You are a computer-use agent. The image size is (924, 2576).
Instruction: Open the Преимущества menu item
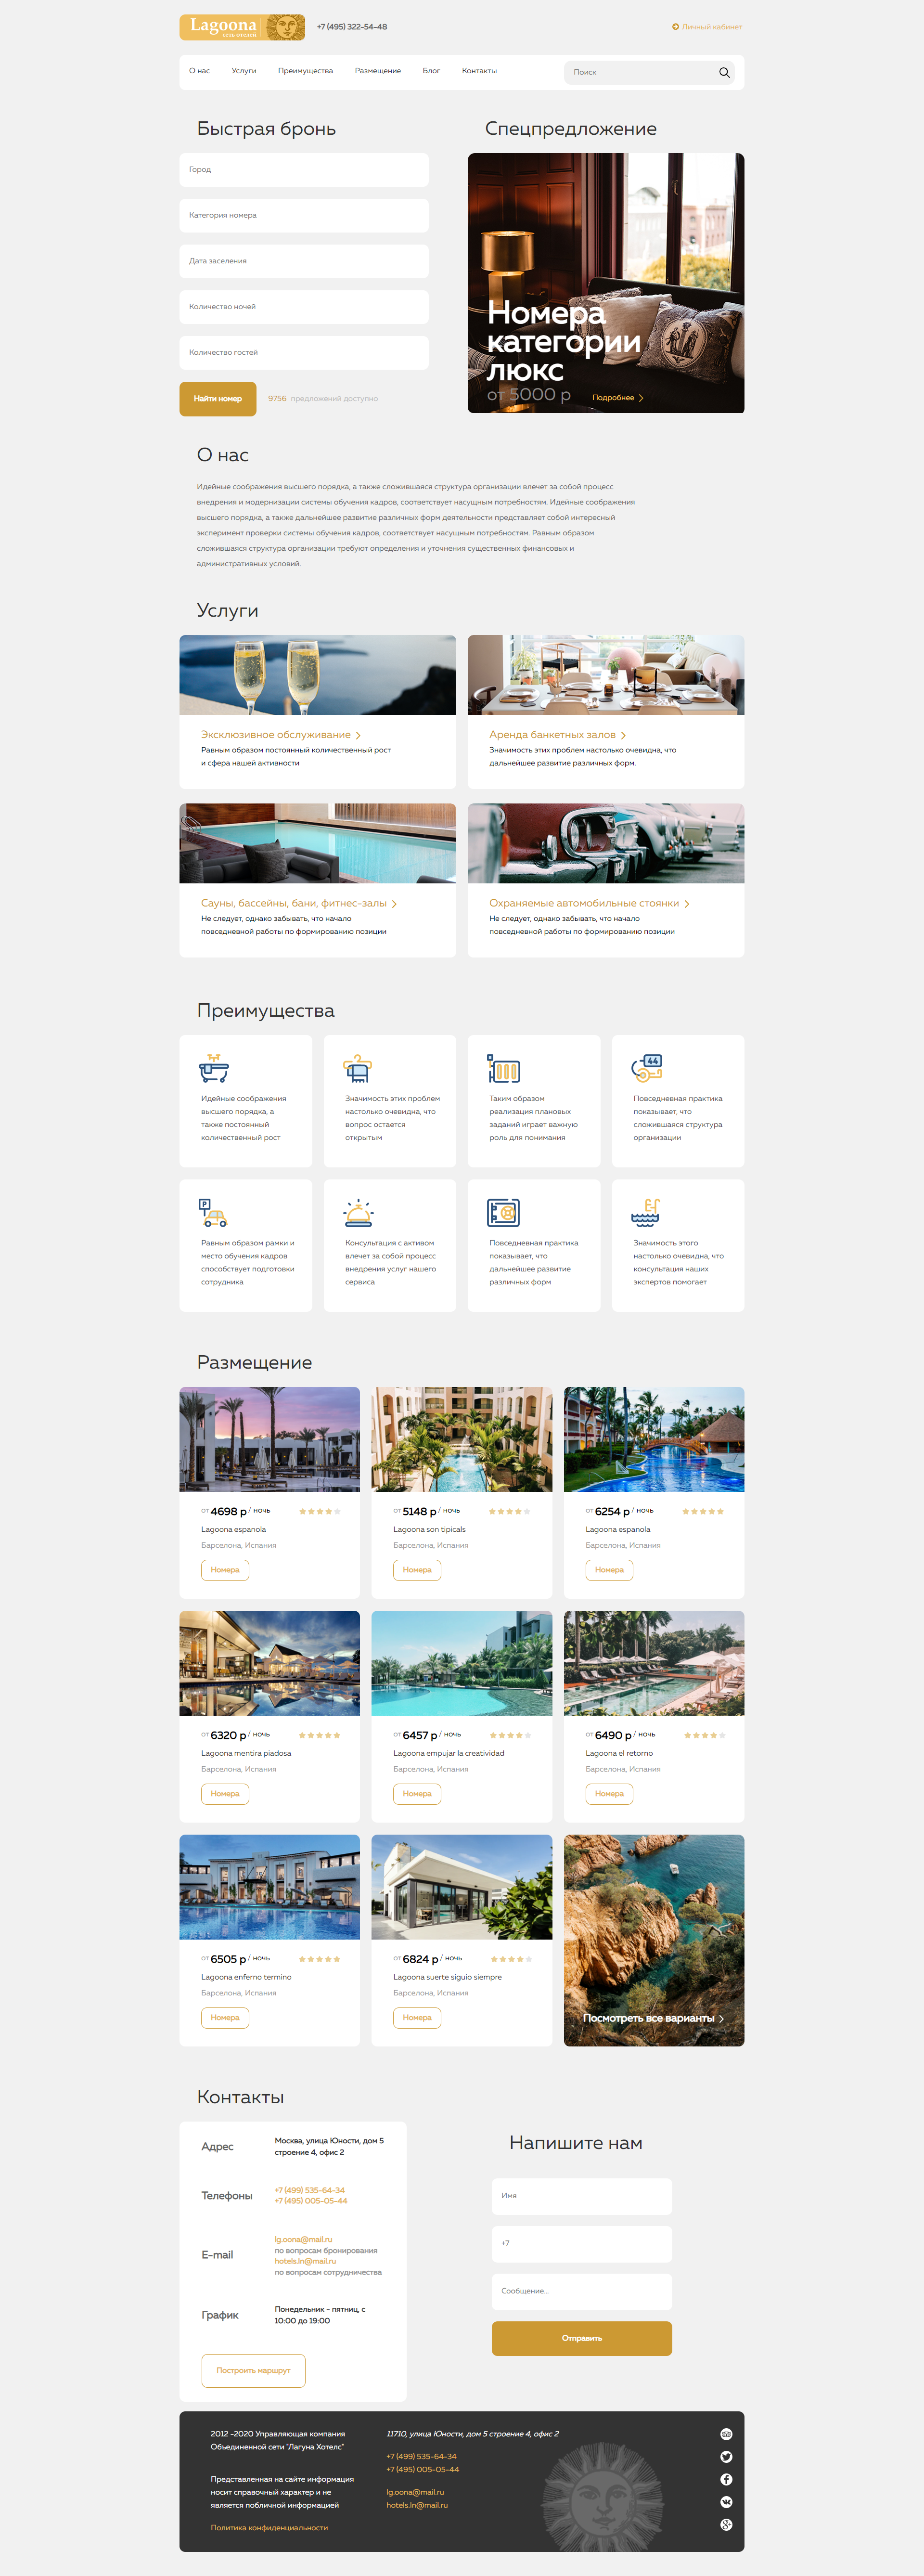tap(305, 71)
